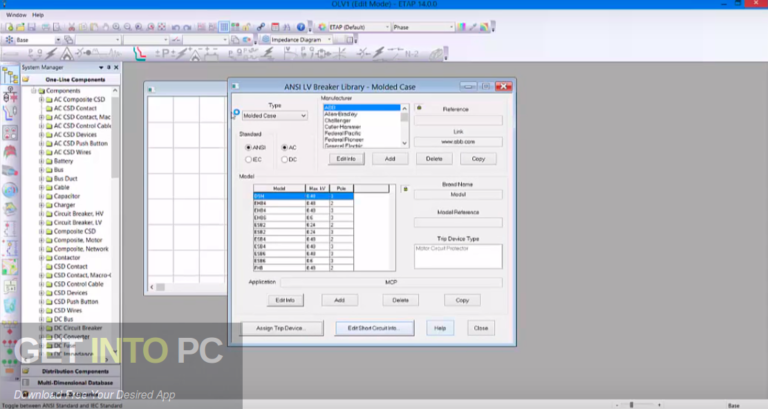Expand the Battery tree node
The width and height of the screenshot is (768, 409).
coord(42,161)
